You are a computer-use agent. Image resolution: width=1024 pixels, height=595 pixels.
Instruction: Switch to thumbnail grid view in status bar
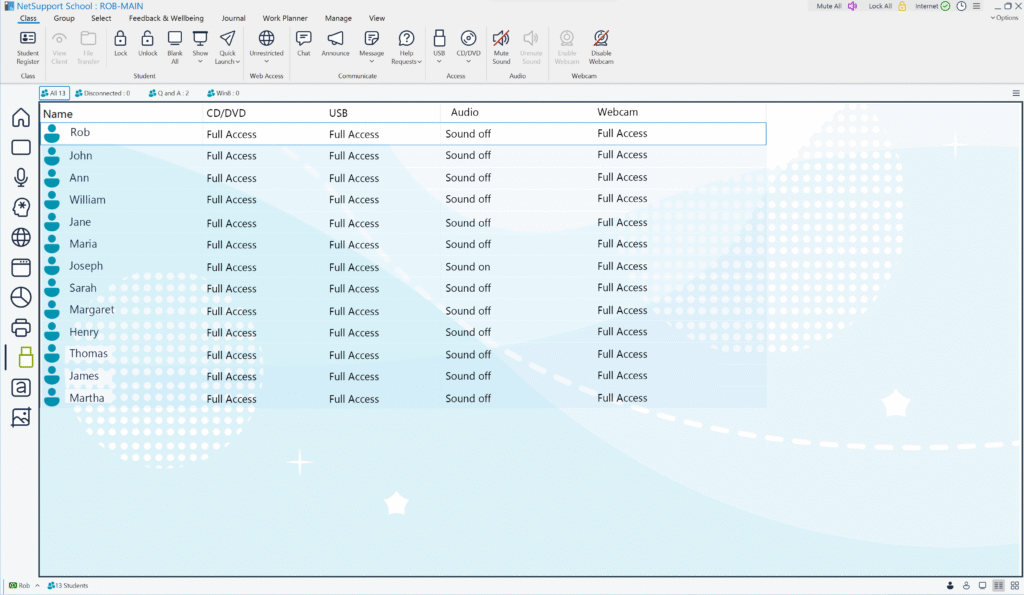point(1015,585)
